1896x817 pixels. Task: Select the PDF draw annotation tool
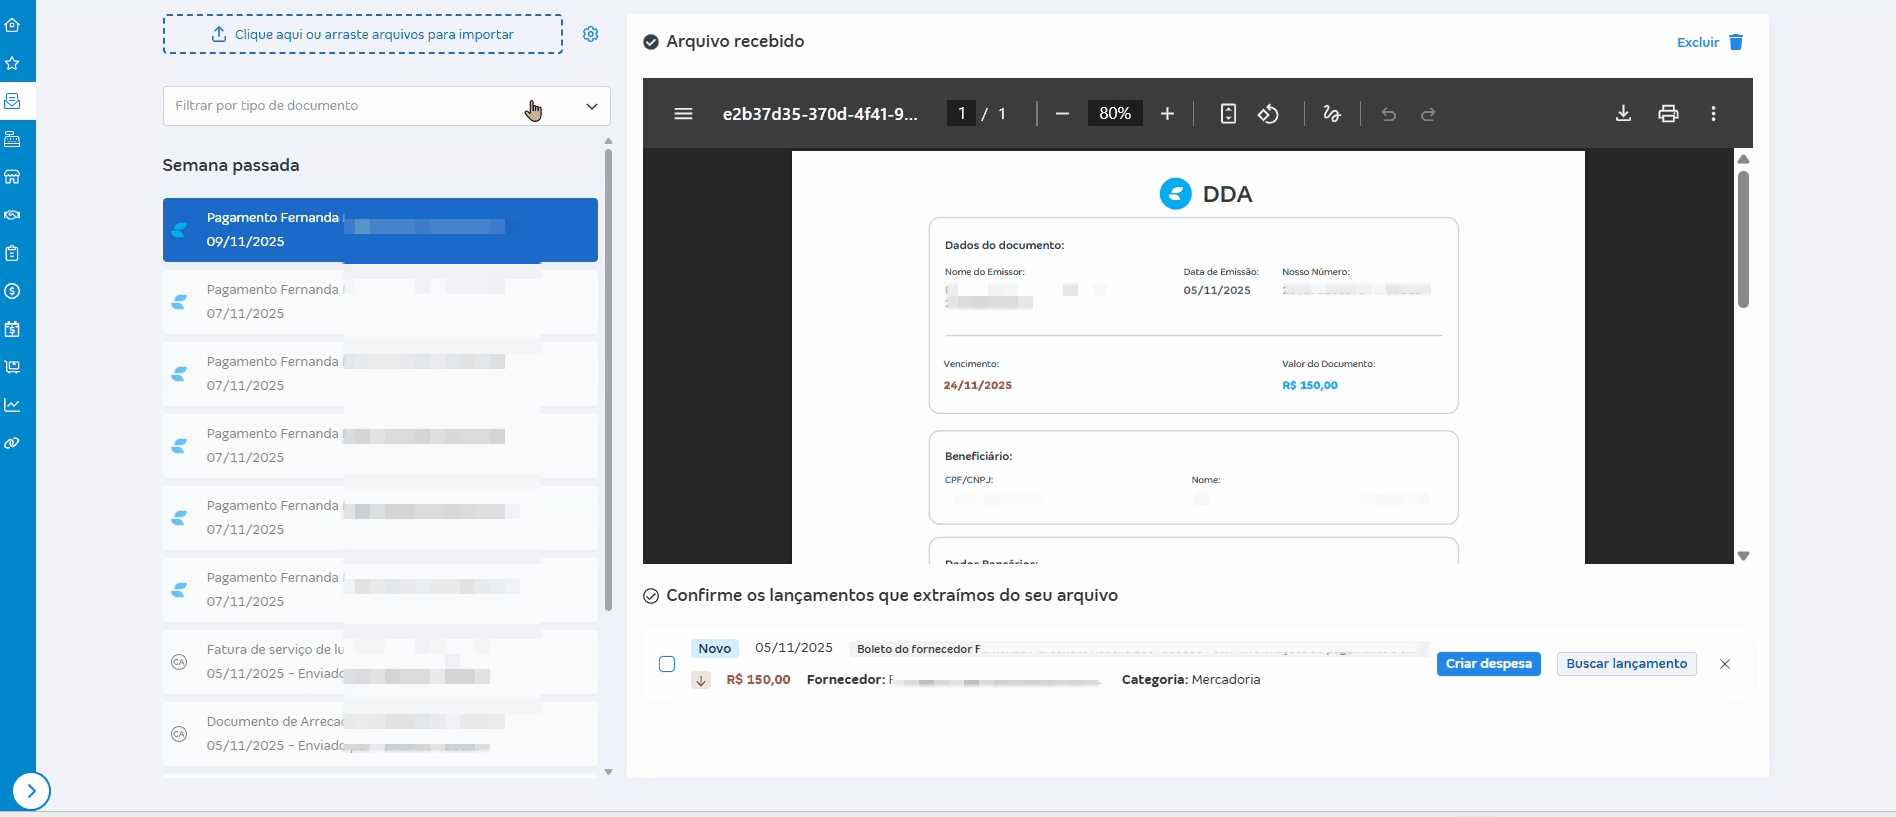point(1332,114)
